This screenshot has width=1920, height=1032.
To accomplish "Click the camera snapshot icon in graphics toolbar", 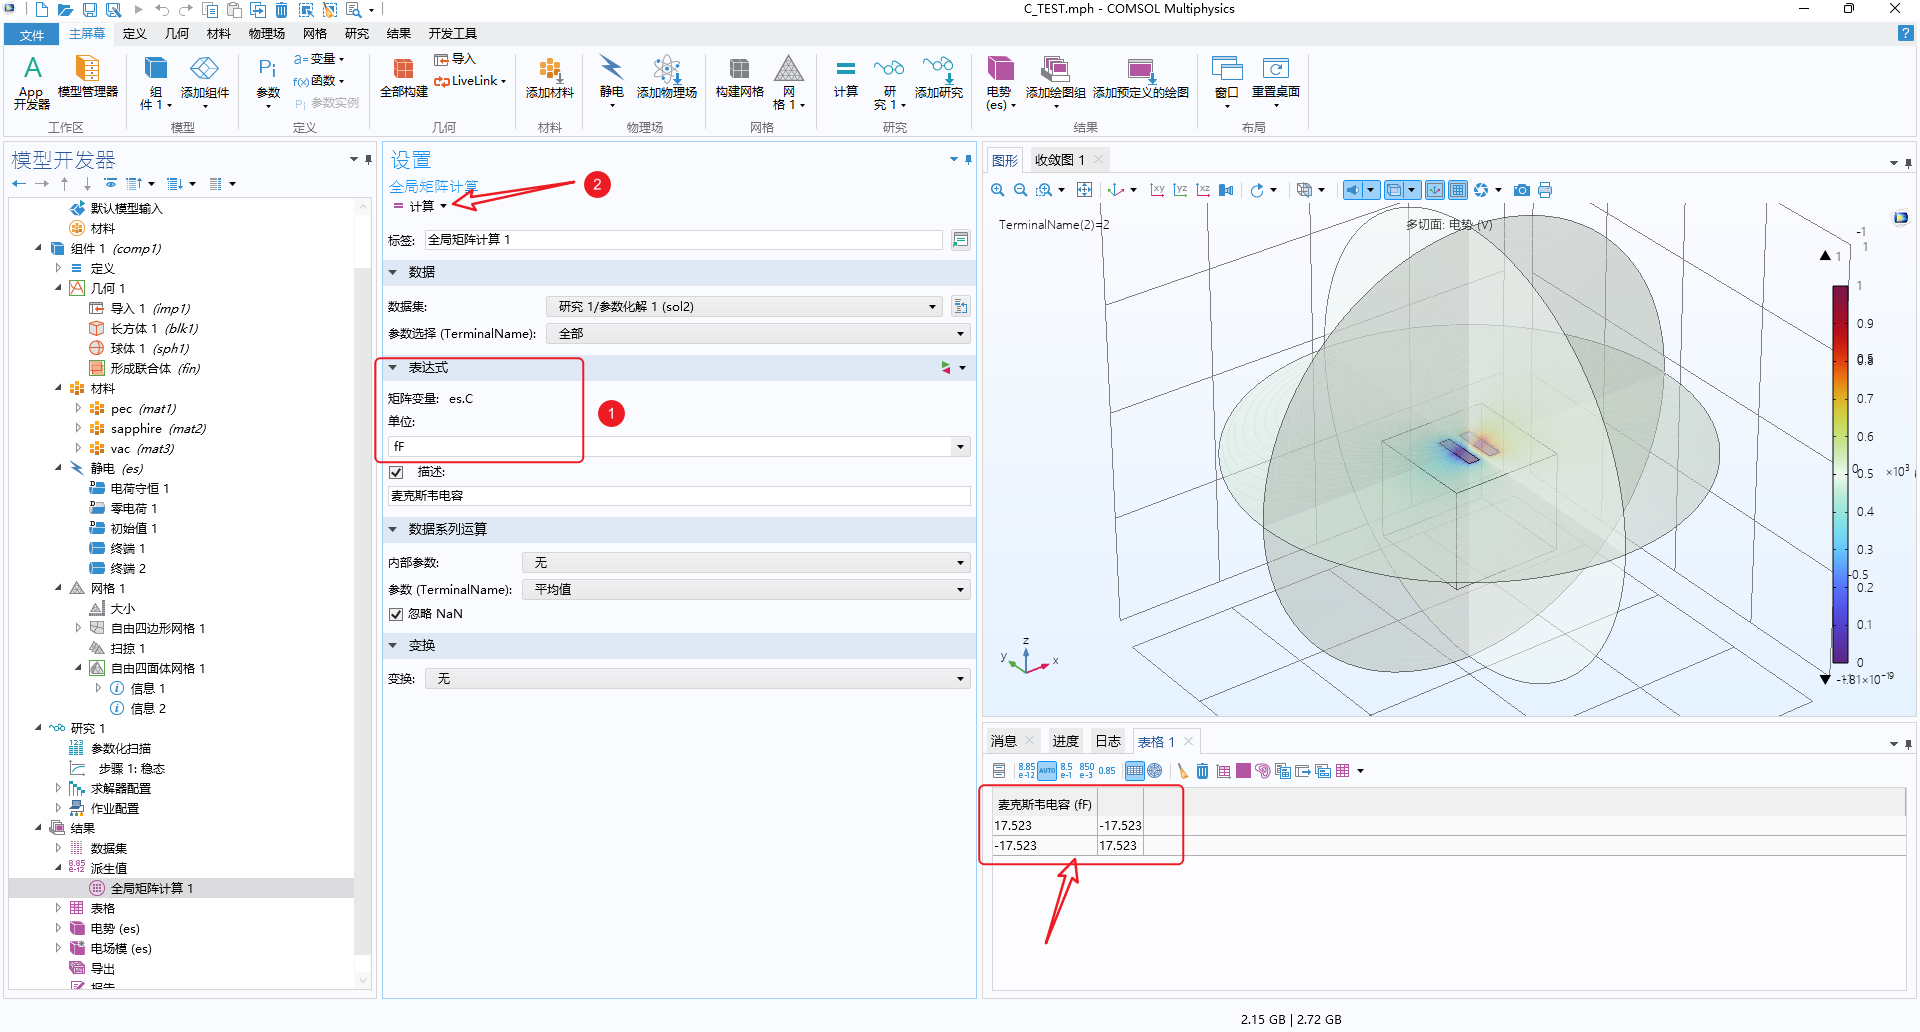I will (1521, 190).
